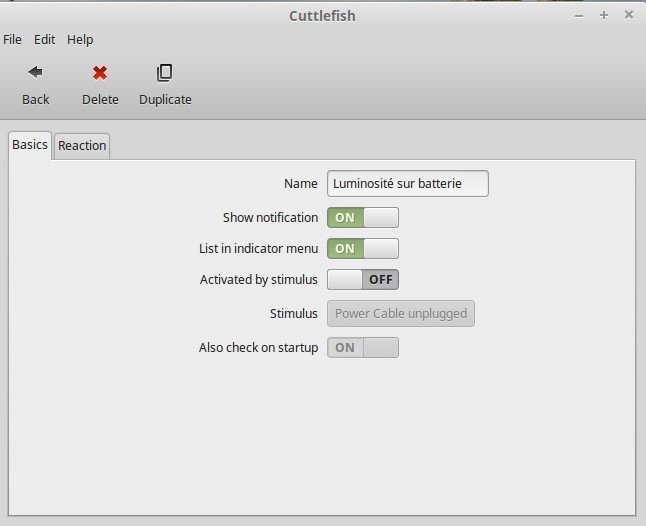Click the Activated by stimulus label

tap(258, 280)
